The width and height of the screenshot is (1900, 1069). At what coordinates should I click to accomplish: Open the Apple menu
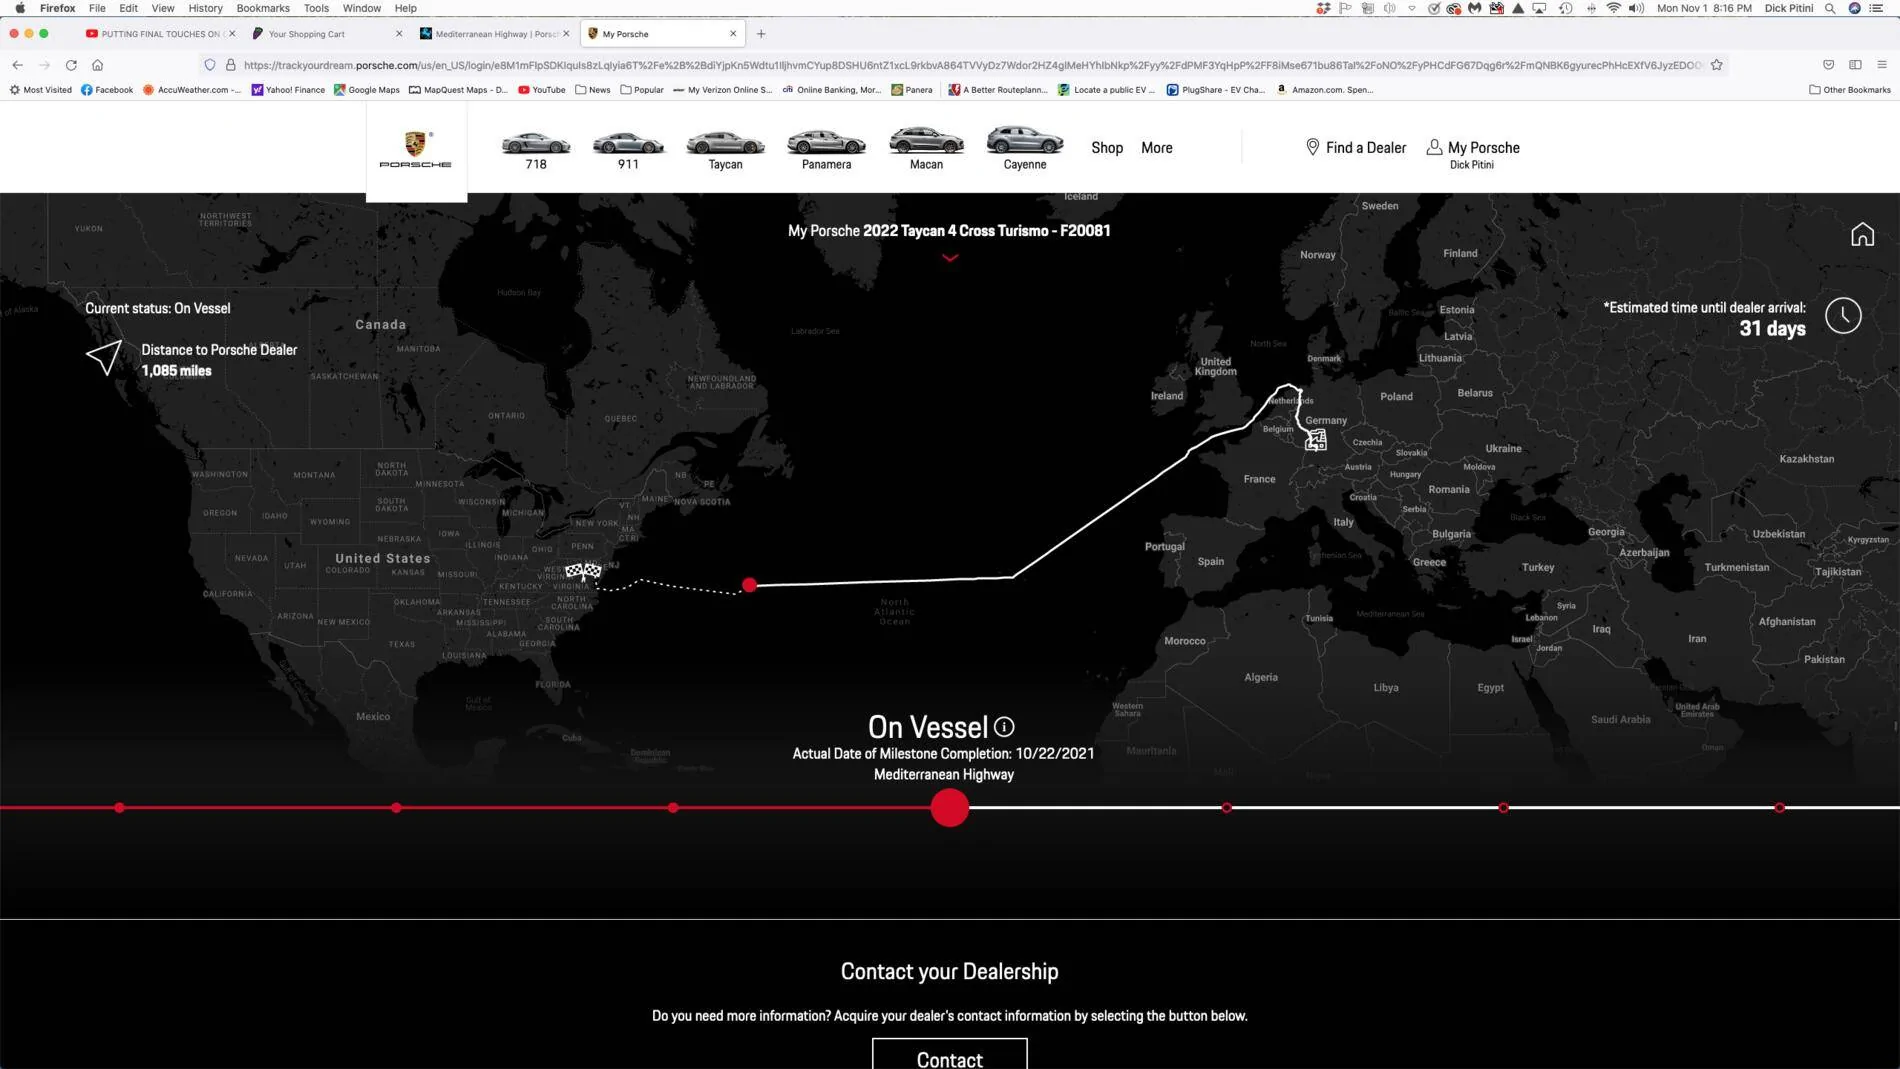20,8
